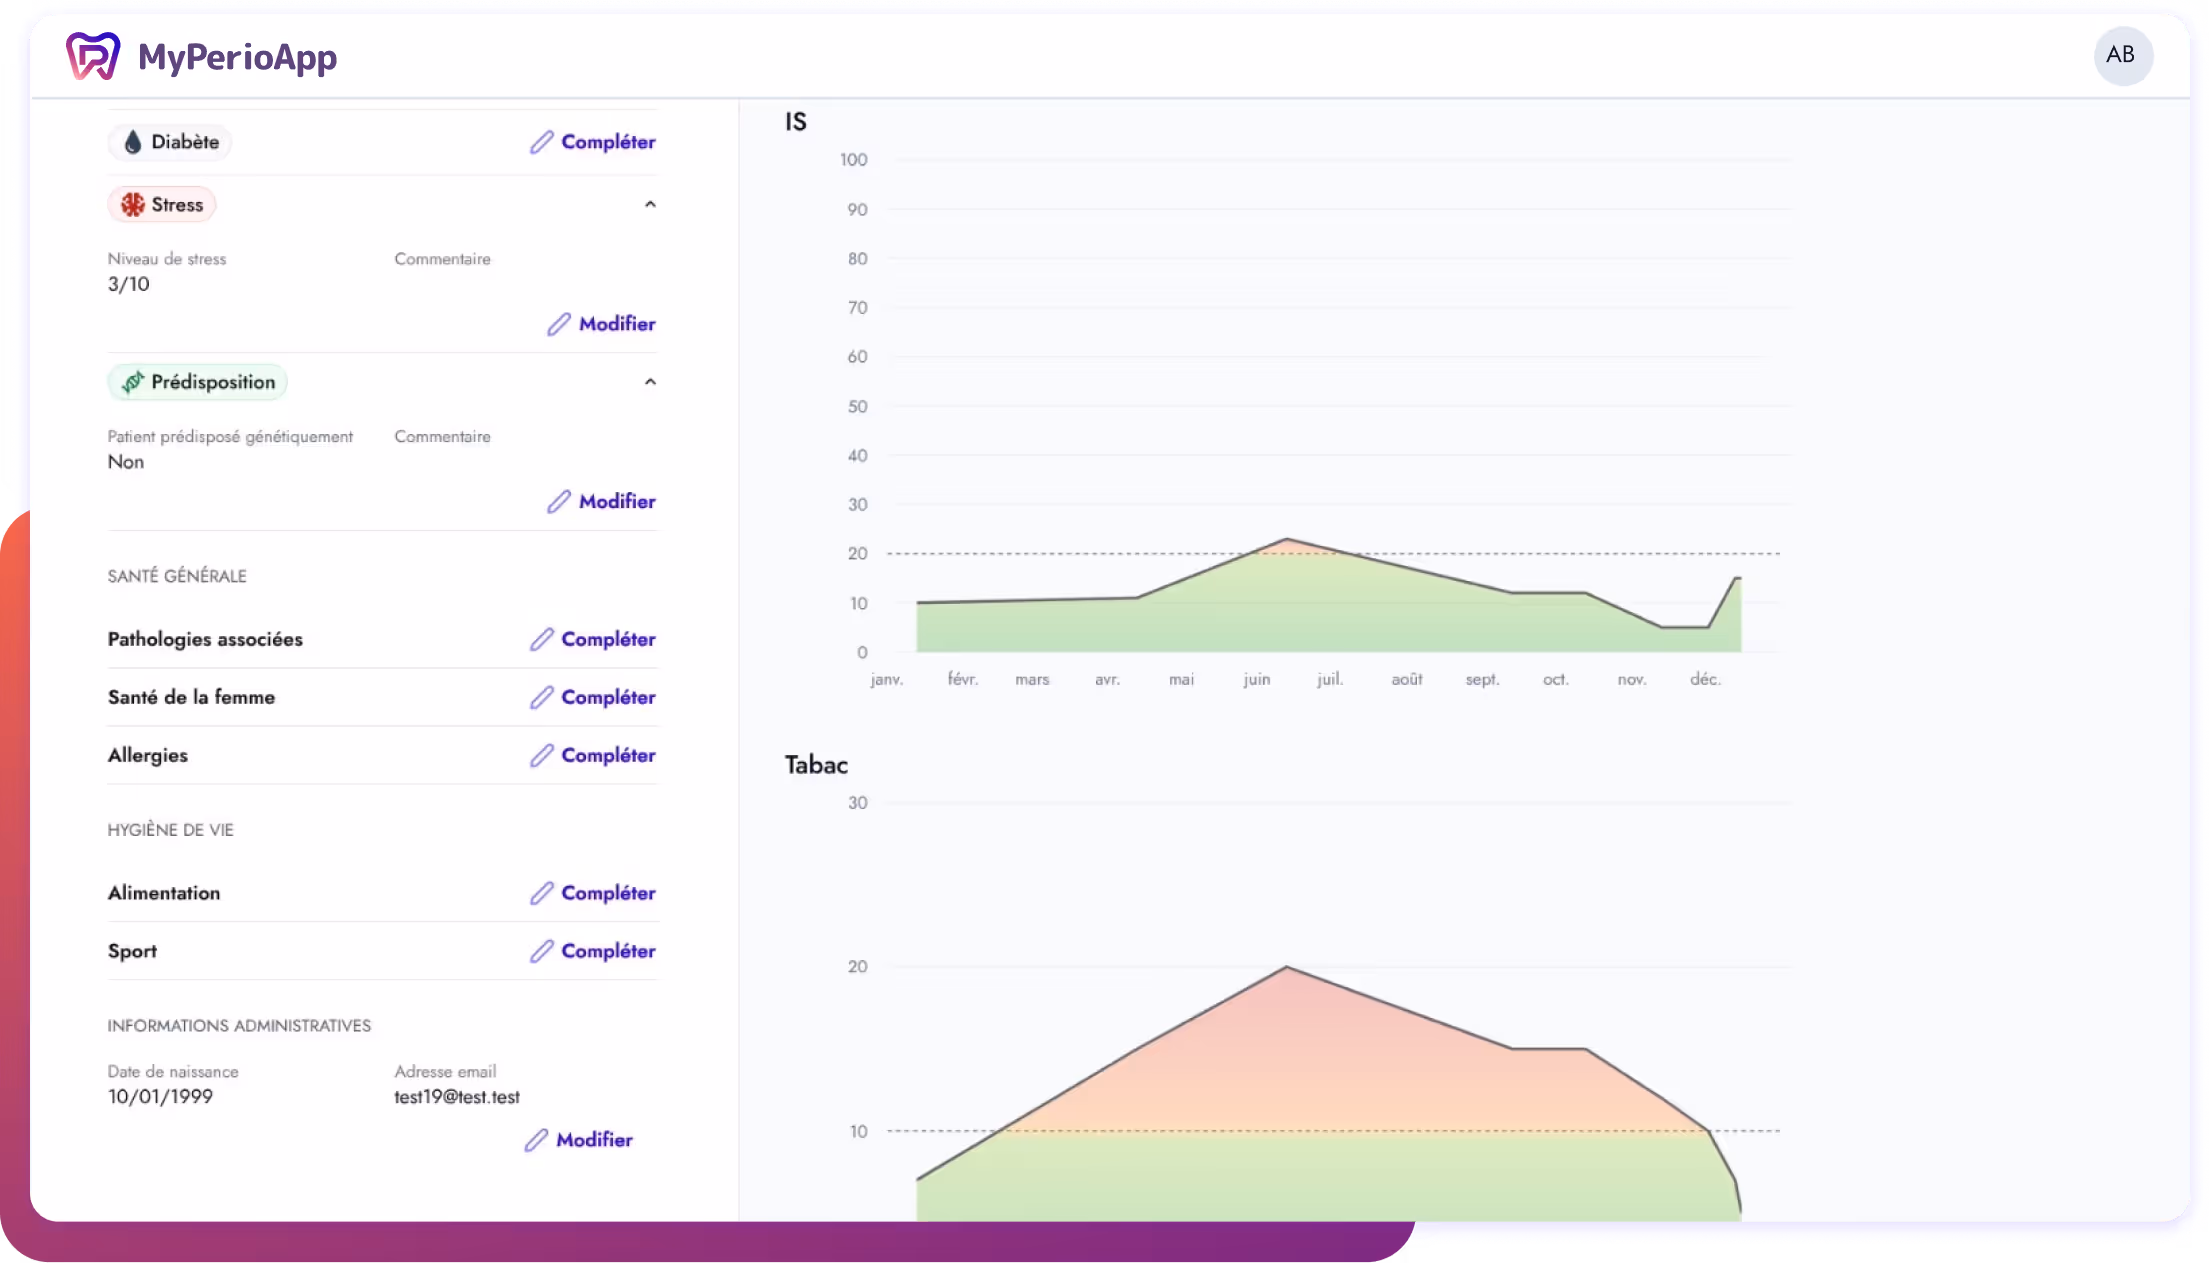Complete the Alimentation section
This screenshot has width=2209, height=1263.
(607, 894)
